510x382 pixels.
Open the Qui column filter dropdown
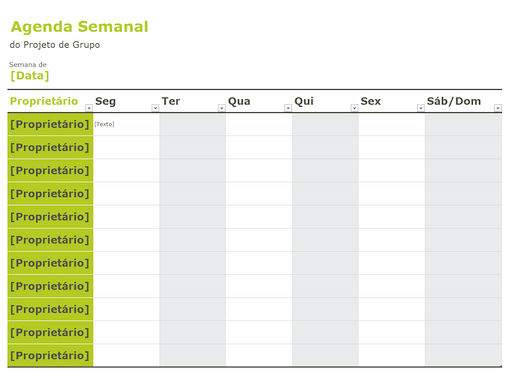pos(354,108)
